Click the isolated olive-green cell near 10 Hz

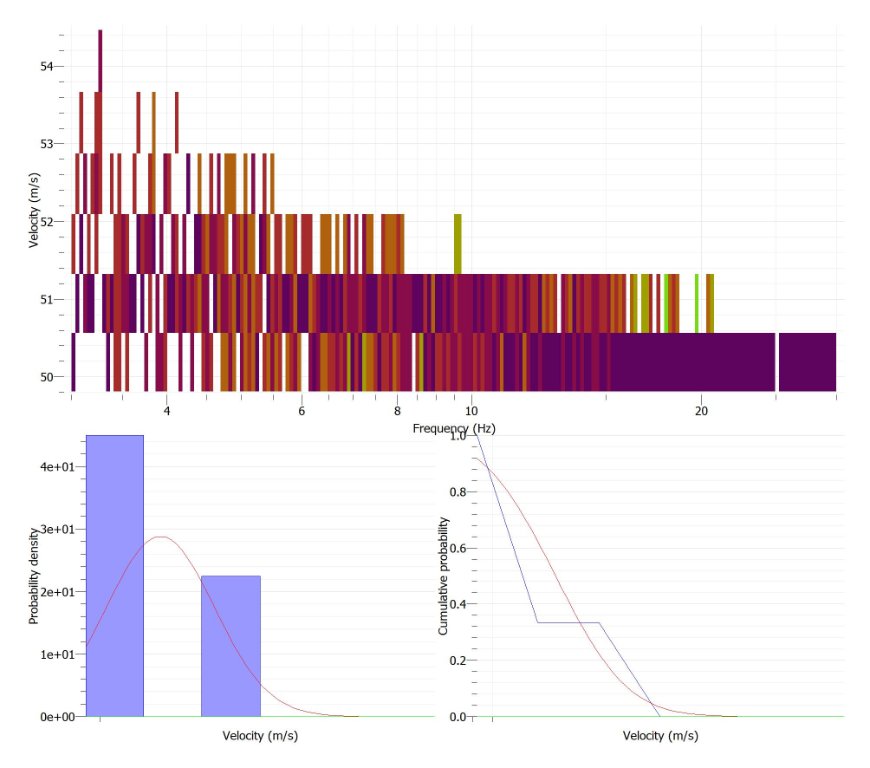coord(458,242)
